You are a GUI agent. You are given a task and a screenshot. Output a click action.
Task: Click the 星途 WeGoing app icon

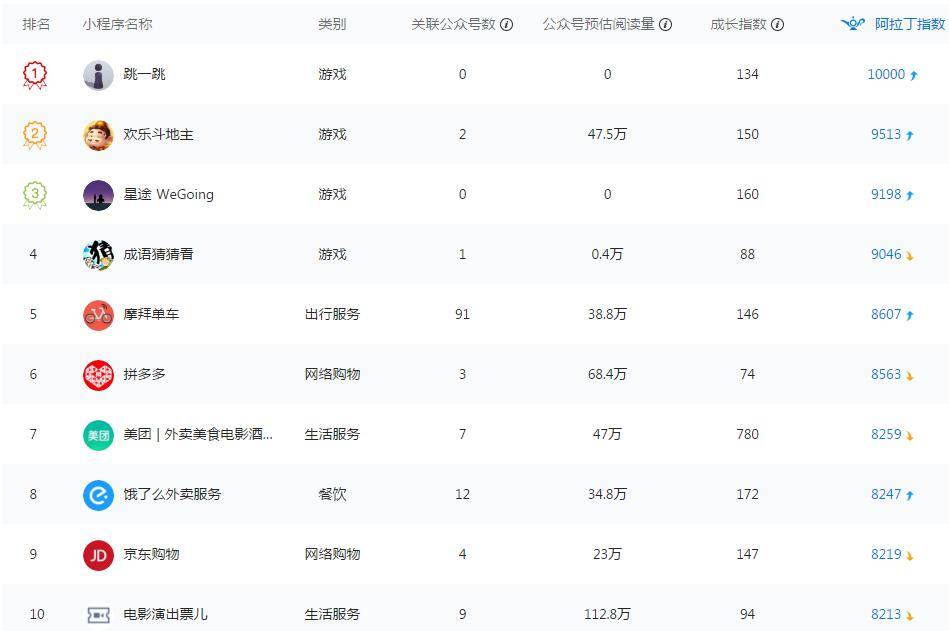coord(98,195)
